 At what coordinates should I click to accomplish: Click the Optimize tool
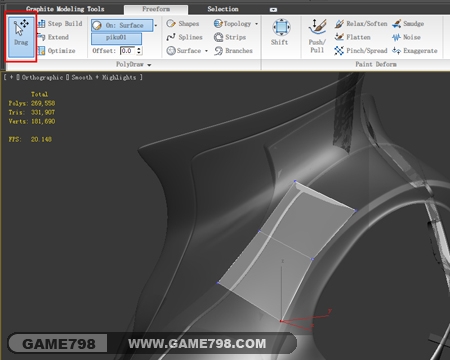click(57, 51)
